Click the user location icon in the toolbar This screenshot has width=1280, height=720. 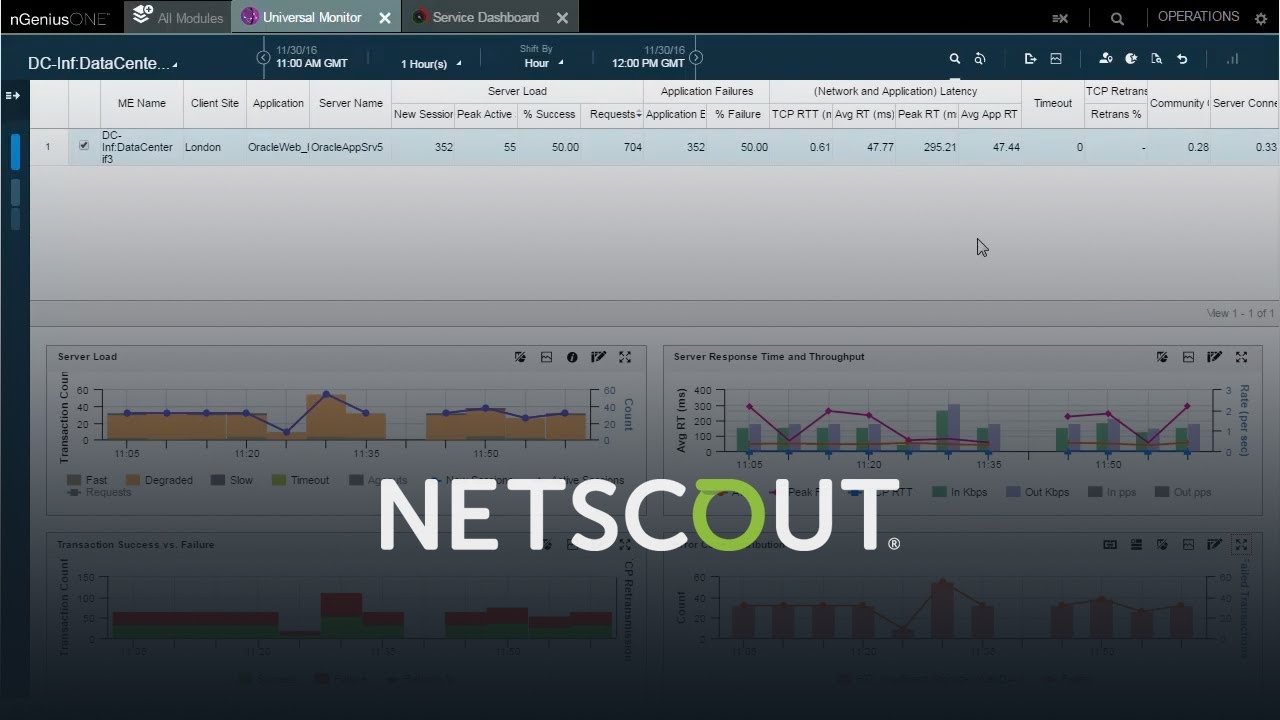click(x=1105, y=59)
